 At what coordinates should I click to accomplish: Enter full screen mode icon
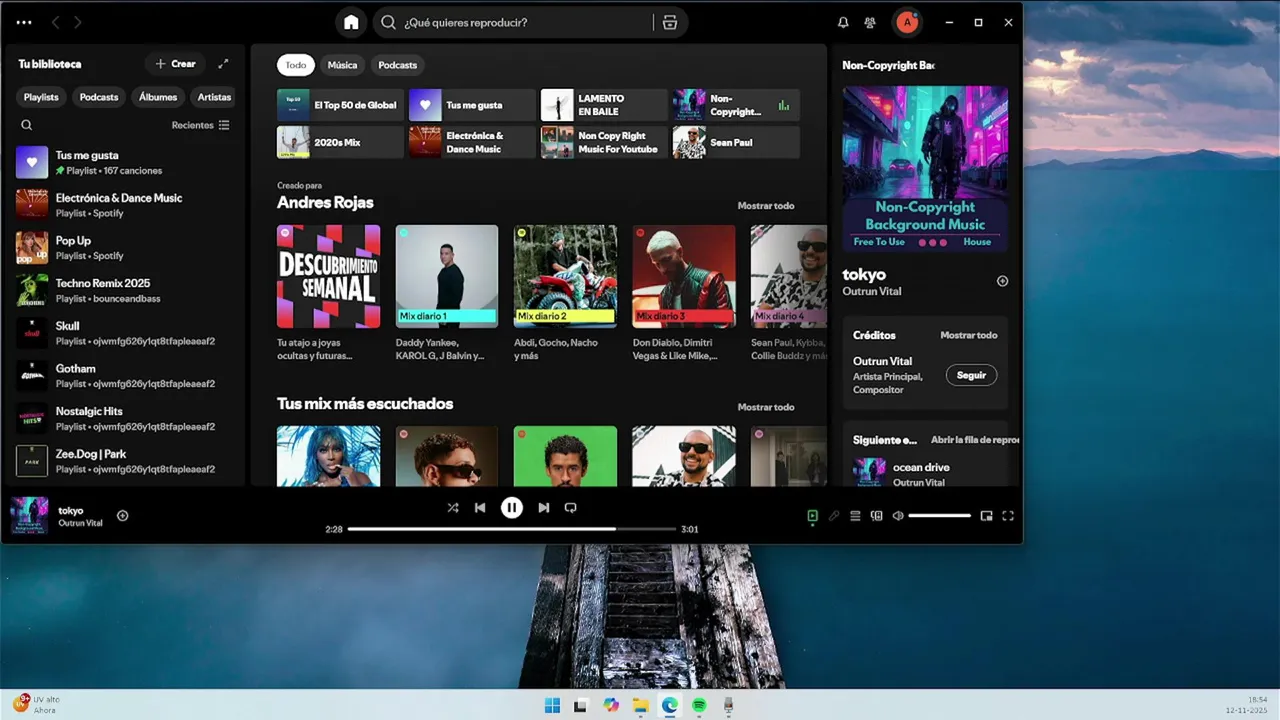coord(1008,516)
